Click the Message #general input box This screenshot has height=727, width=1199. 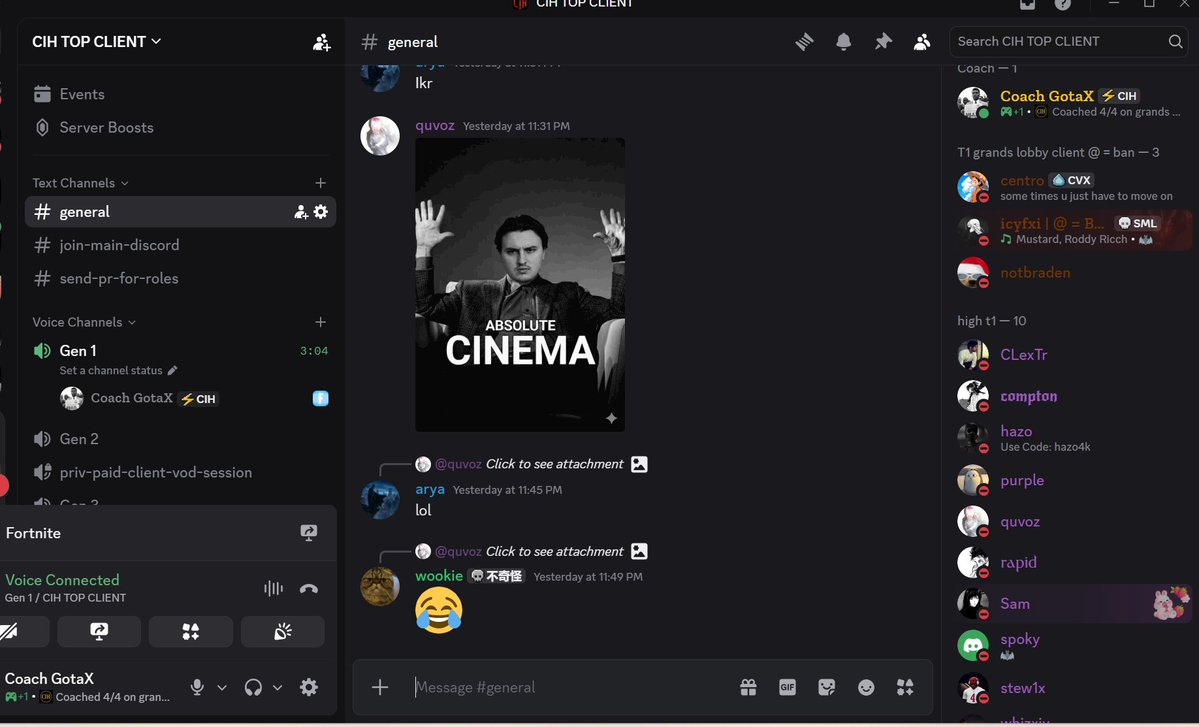(572, 687)
